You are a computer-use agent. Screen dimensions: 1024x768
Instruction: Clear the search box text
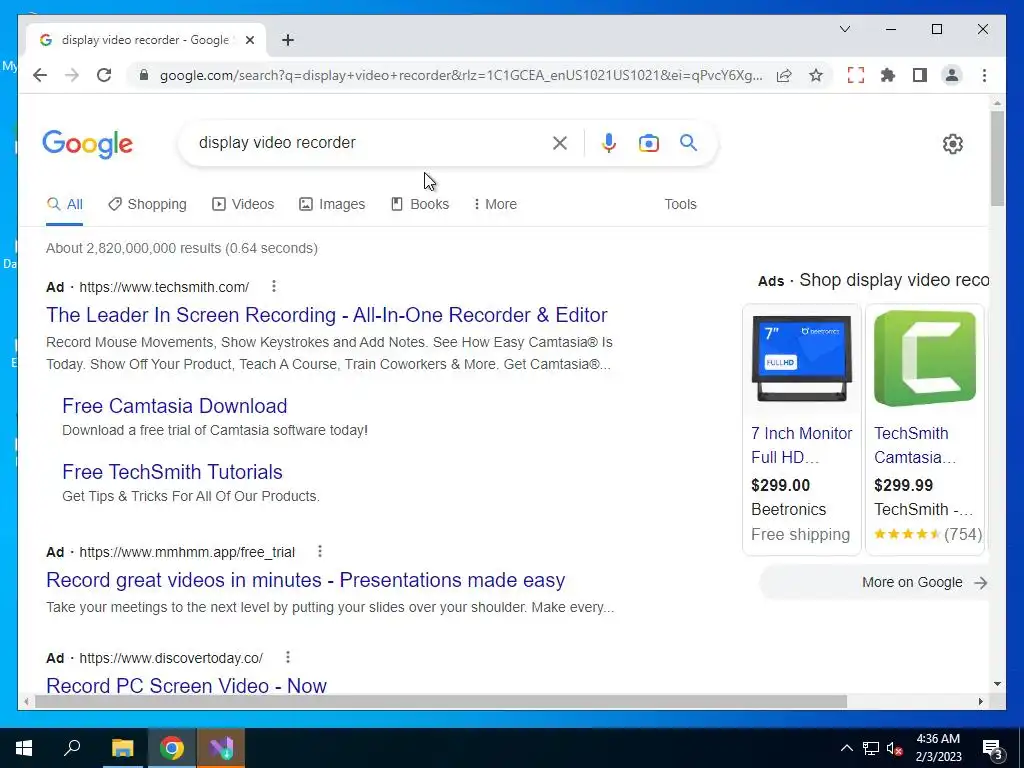point(560,143)
